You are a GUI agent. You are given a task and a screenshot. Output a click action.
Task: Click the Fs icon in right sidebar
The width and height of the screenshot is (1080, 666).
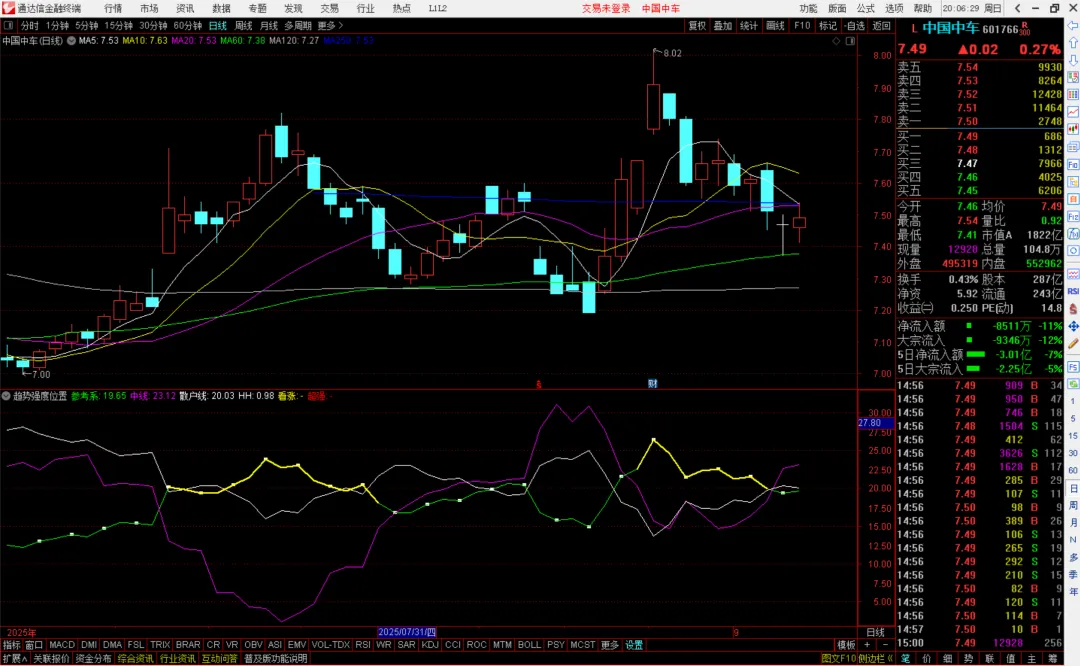(x=1073, y=367)
